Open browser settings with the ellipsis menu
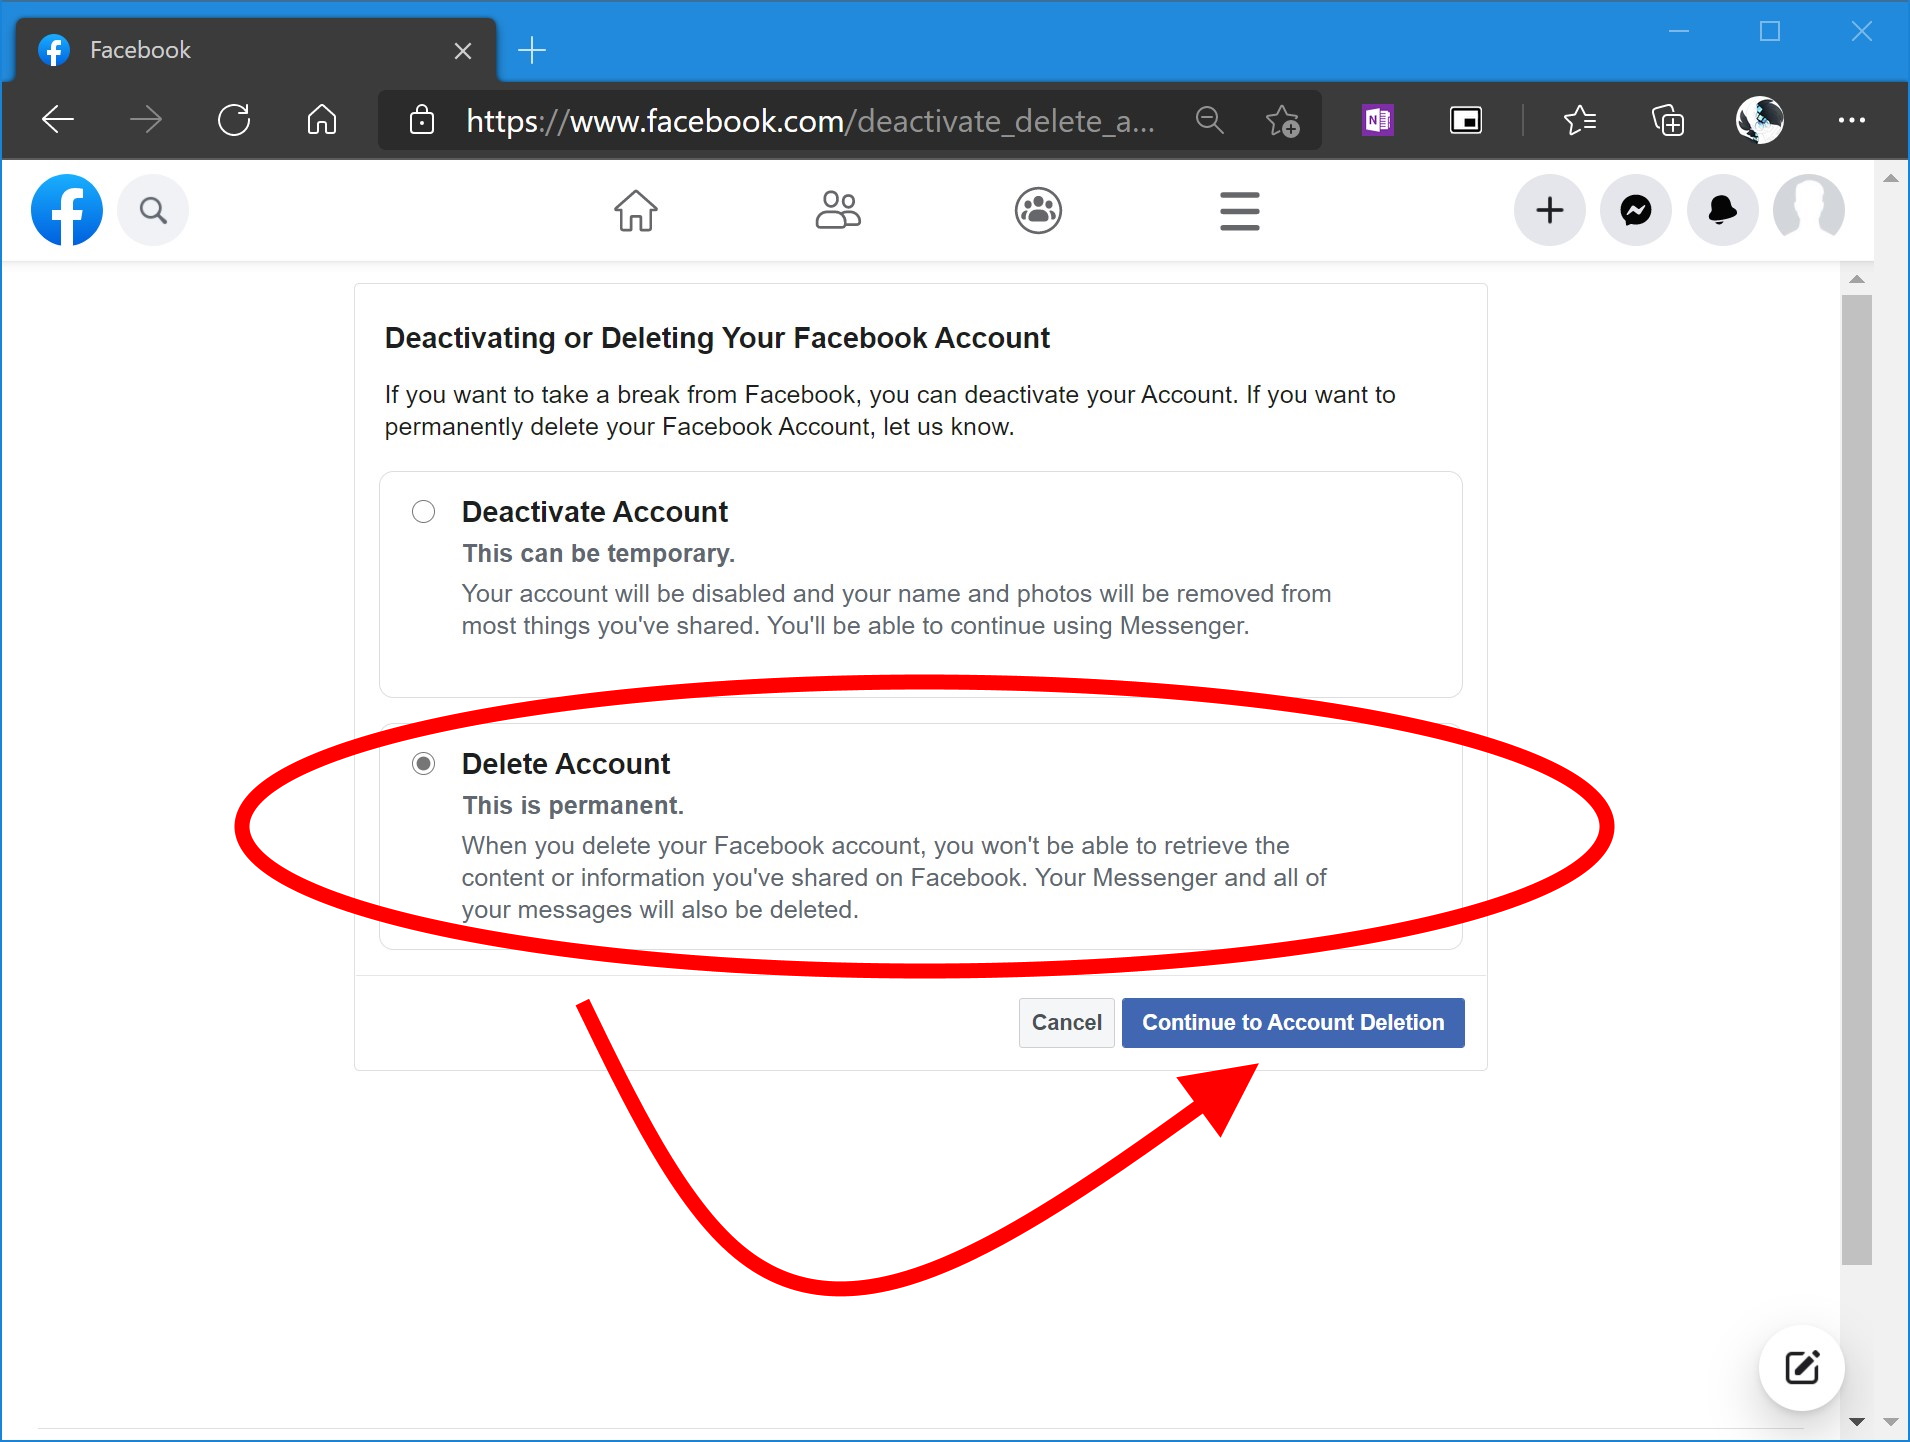This screenshot has height=1442, width=1910. tap(1852, 120)
